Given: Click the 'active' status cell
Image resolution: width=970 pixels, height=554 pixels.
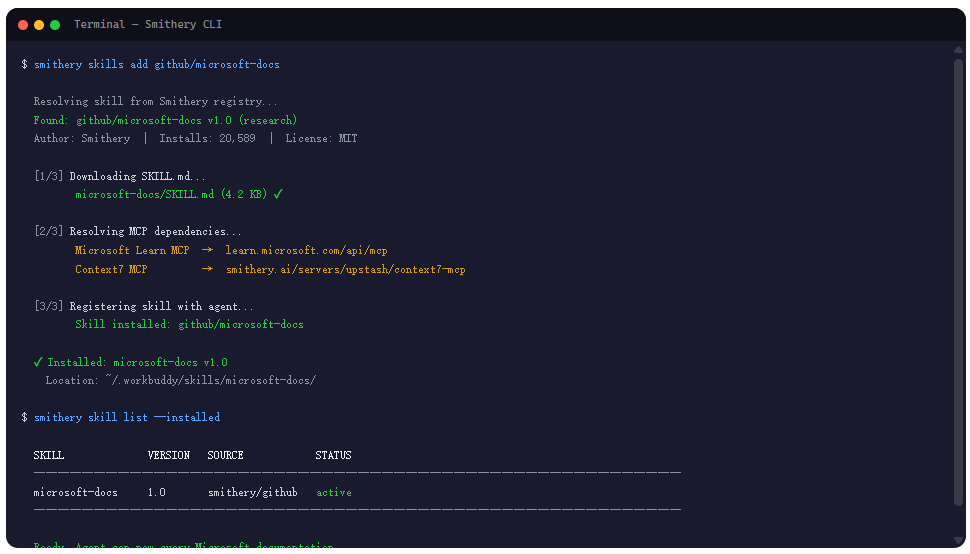Looking at the screenshot, I should pos(334,493).
